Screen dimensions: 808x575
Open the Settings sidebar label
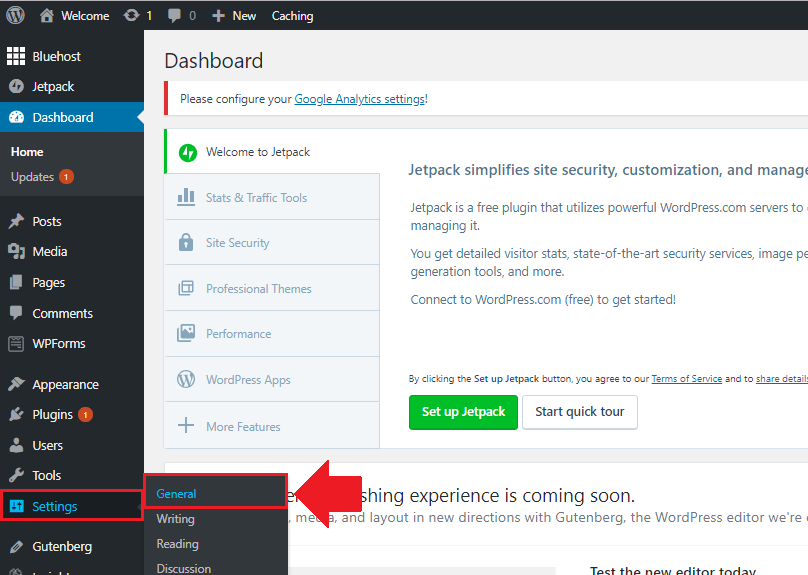click(x=55, y=506)
